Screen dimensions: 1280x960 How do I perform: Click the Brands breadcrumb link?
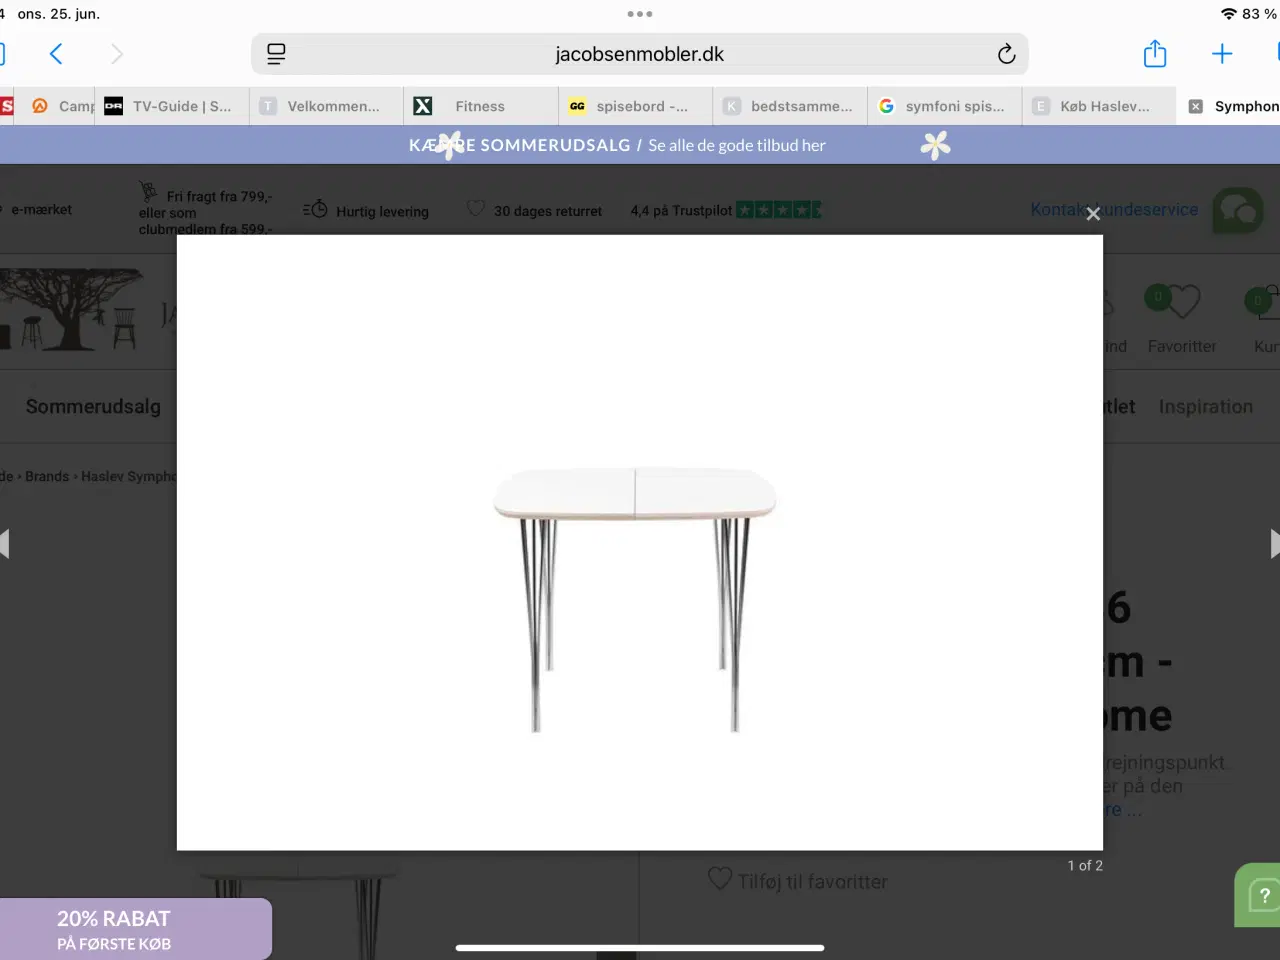pos(47,477)
